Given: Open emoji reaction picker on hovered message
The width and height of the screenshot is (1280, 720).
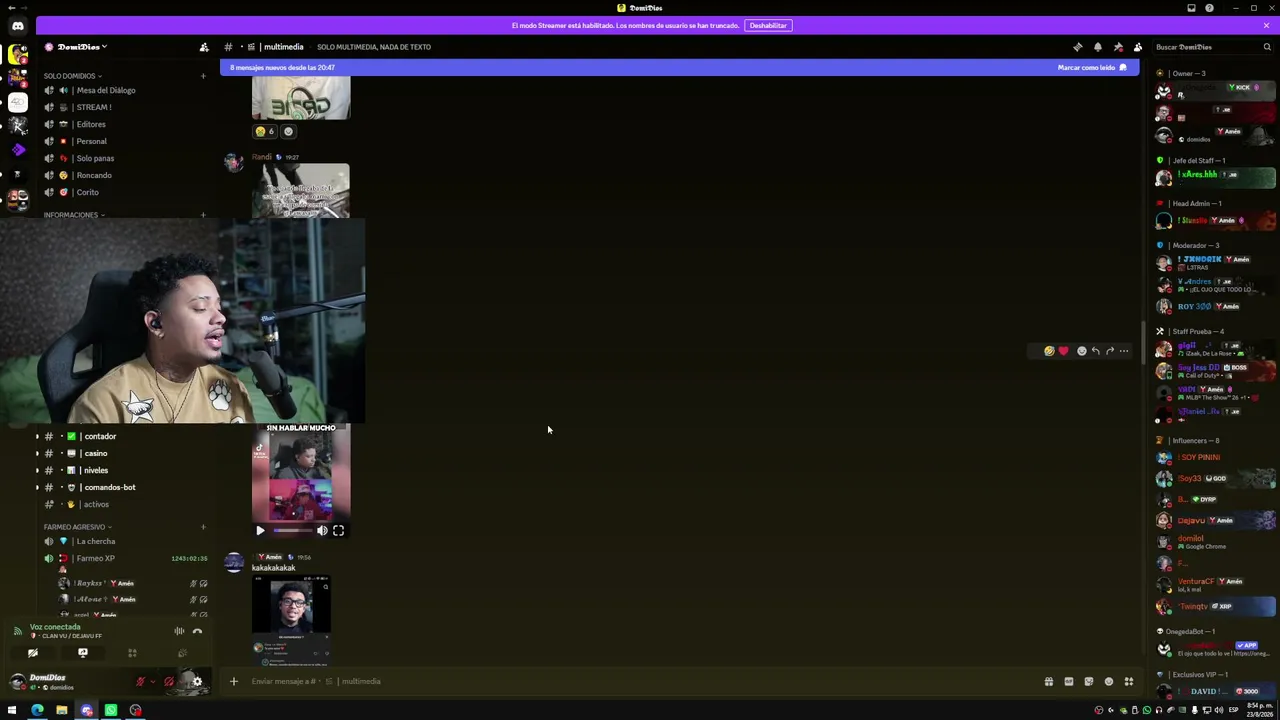Looking at the screenshot, I should pos(1081,351).
